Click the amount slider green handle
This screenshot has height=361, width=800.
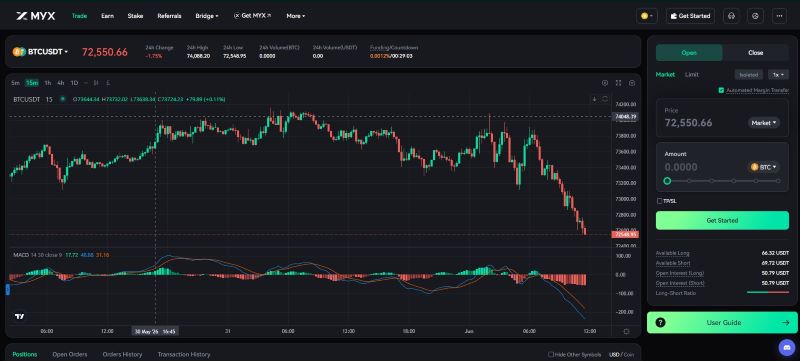pos(667,180)
